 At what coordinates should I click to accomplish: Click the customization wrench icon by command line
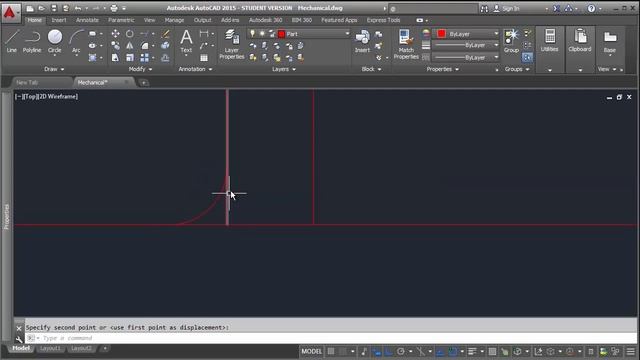[x=19, y=339]
